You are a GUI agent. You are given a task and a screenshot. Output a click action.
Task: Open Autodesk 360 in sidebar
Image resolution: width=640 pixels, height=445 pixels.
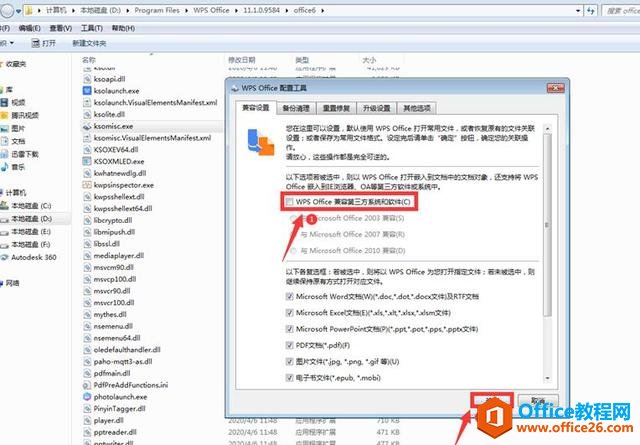[33, 257]
